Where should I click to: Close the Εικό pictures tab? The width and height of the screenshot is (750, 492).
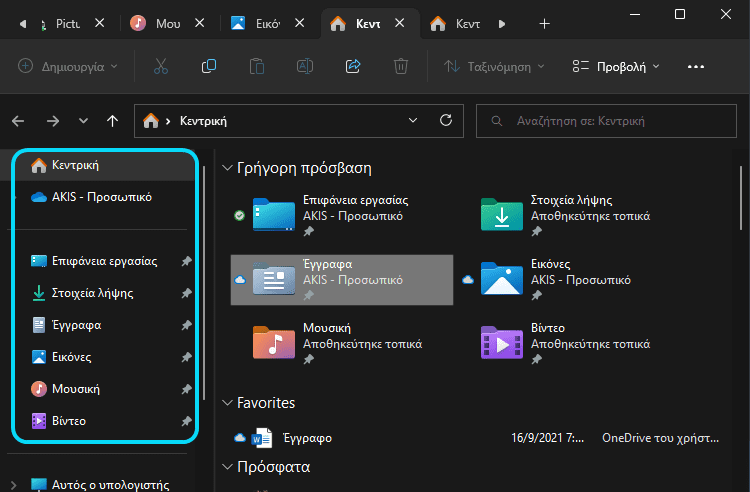click(299, 23)
